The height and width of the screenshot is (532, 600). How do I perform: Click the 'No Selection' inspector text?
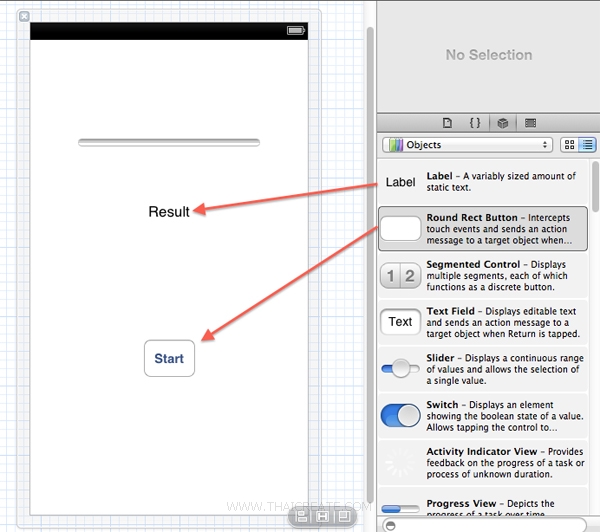[x=489, y=55]
